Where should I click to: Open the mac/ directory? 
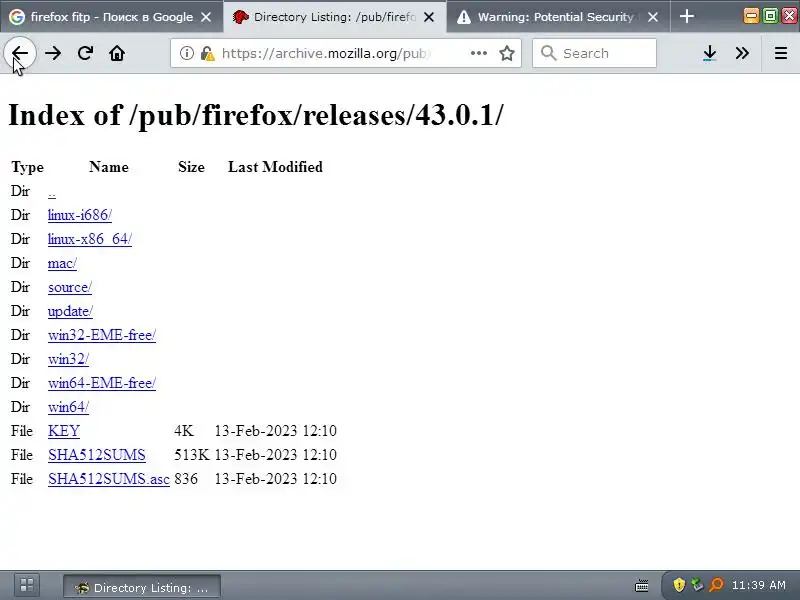click(62, 263)
